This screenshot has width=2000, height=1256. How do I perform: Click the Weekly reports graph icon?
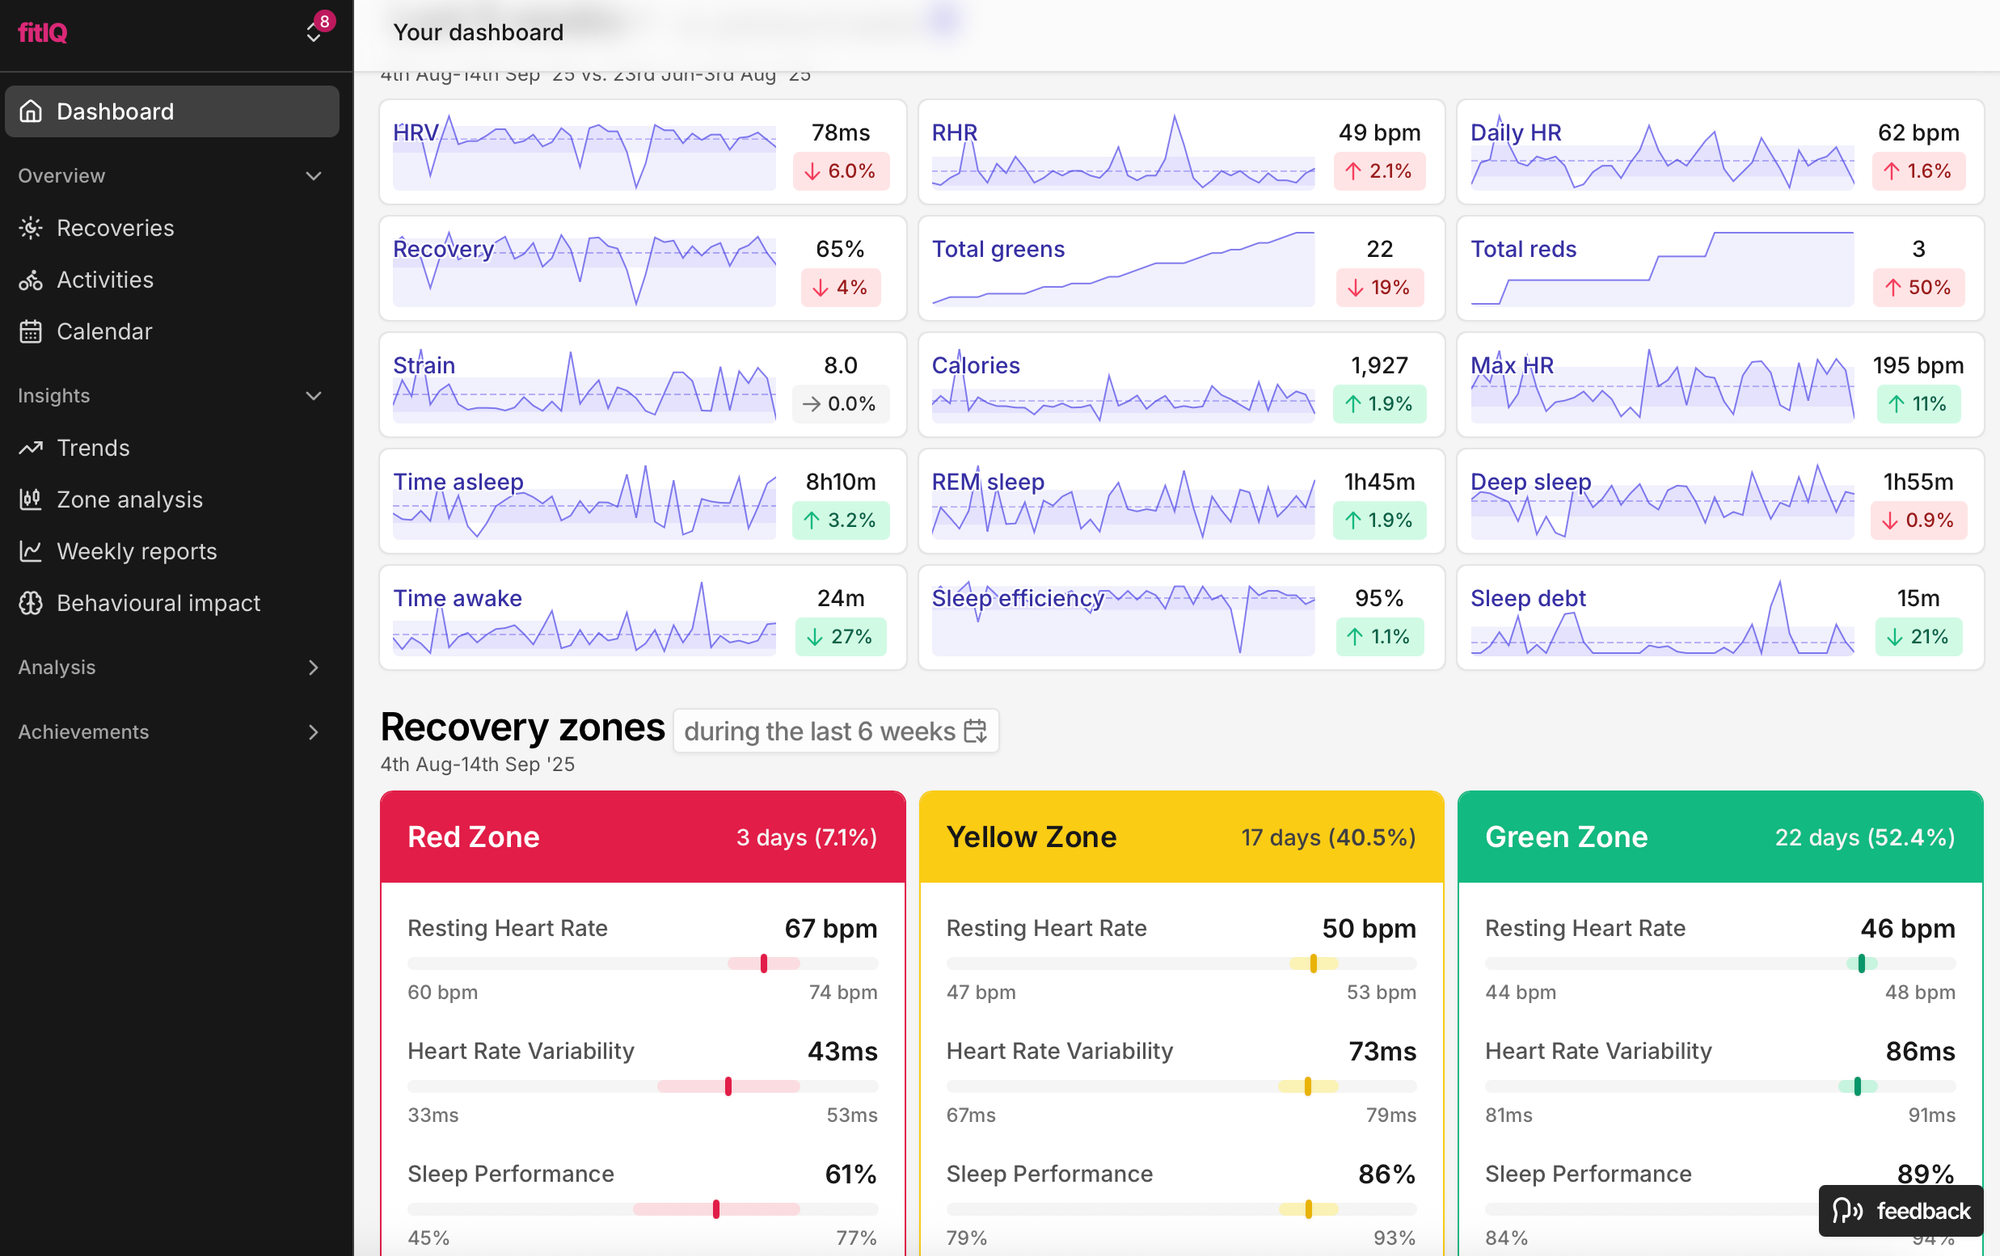pos(31,551)
